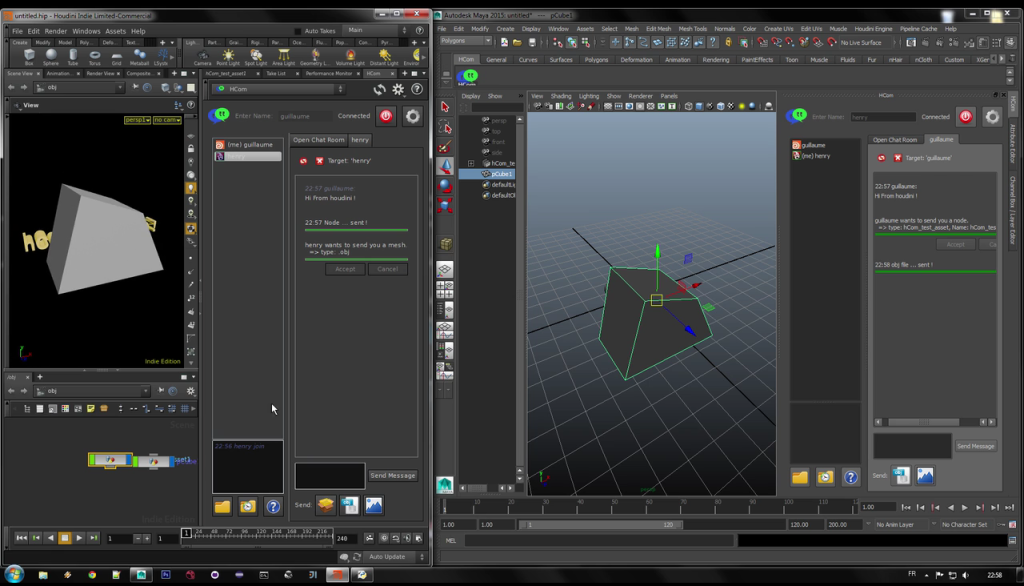Enable the Auto Takes checkbox
This screenshot has height=586, width=1024.
[x=298, y=31]
